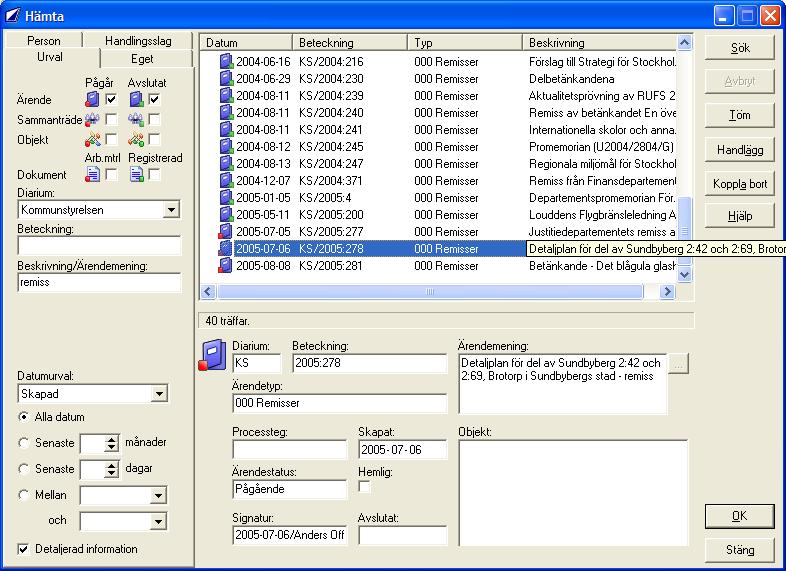Select the Mellan radio button
Image resolution: width=786 pixels, height=571 pixels.
[23, 495]
